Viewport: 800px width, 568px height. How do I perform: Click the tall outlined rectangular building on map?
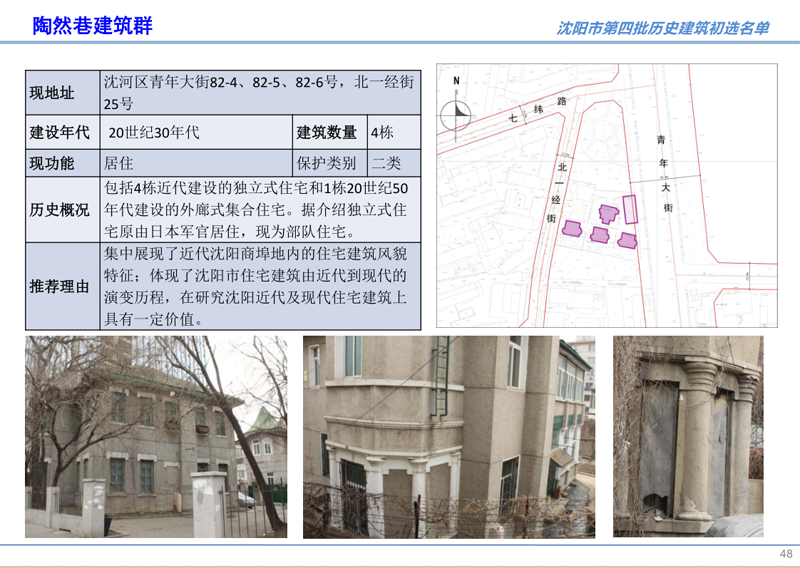click(630, 209)
